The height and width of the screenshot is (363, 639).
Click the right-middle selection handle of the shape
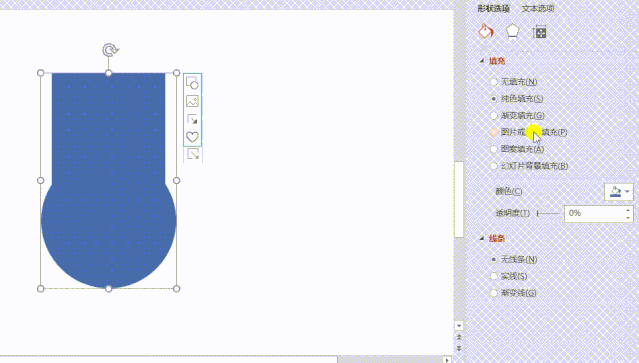(176, 180)
